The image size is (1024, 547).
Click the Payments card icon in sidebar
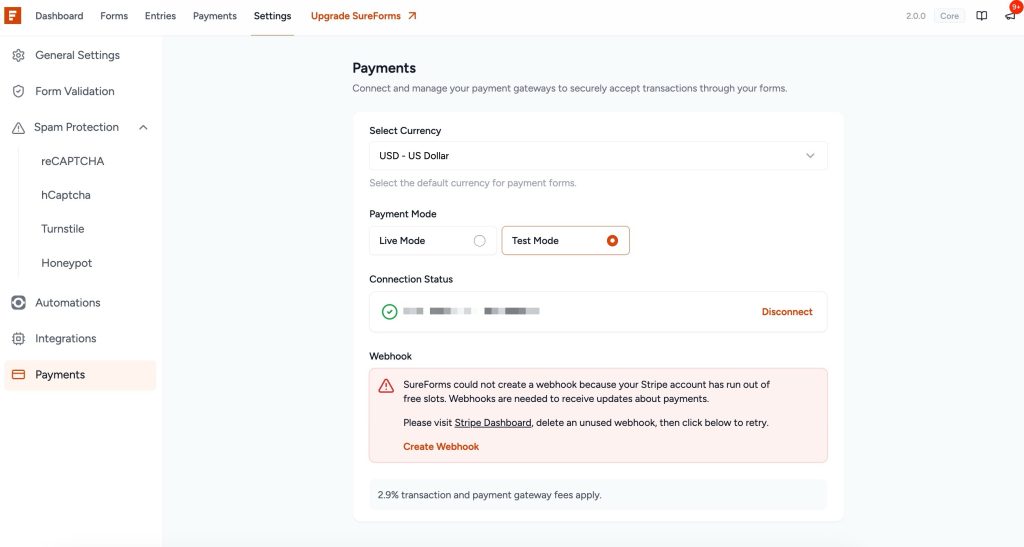click(18, 375)
